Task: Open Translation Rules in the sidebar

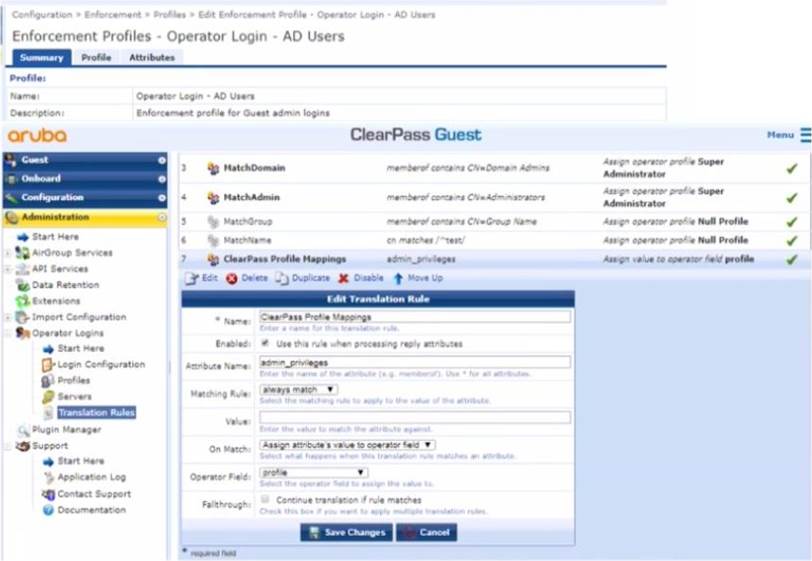Action: 96,412
